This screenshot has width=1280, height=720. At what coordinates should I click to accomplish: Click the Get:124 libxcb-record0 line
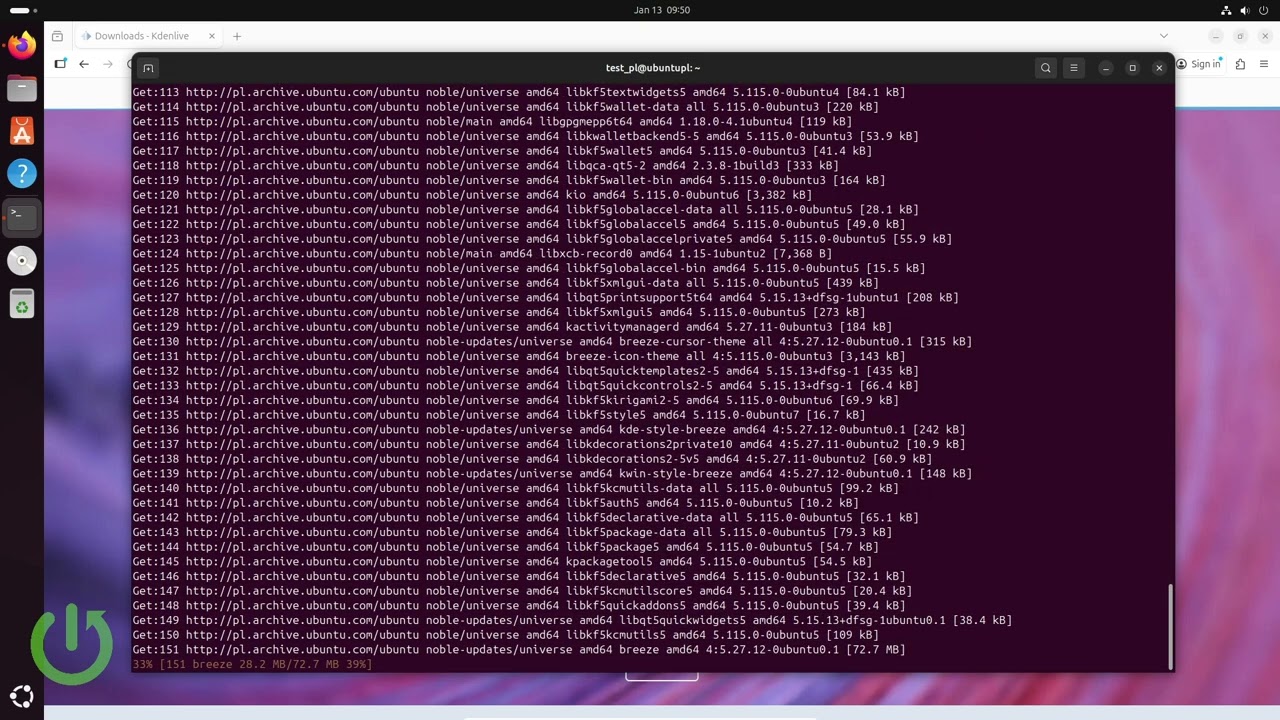click(x=482, y=254)
